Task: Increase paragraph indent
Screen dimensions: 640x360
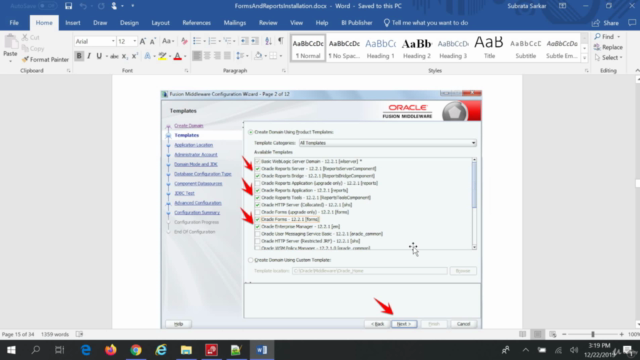Action: tap(255, 41)
